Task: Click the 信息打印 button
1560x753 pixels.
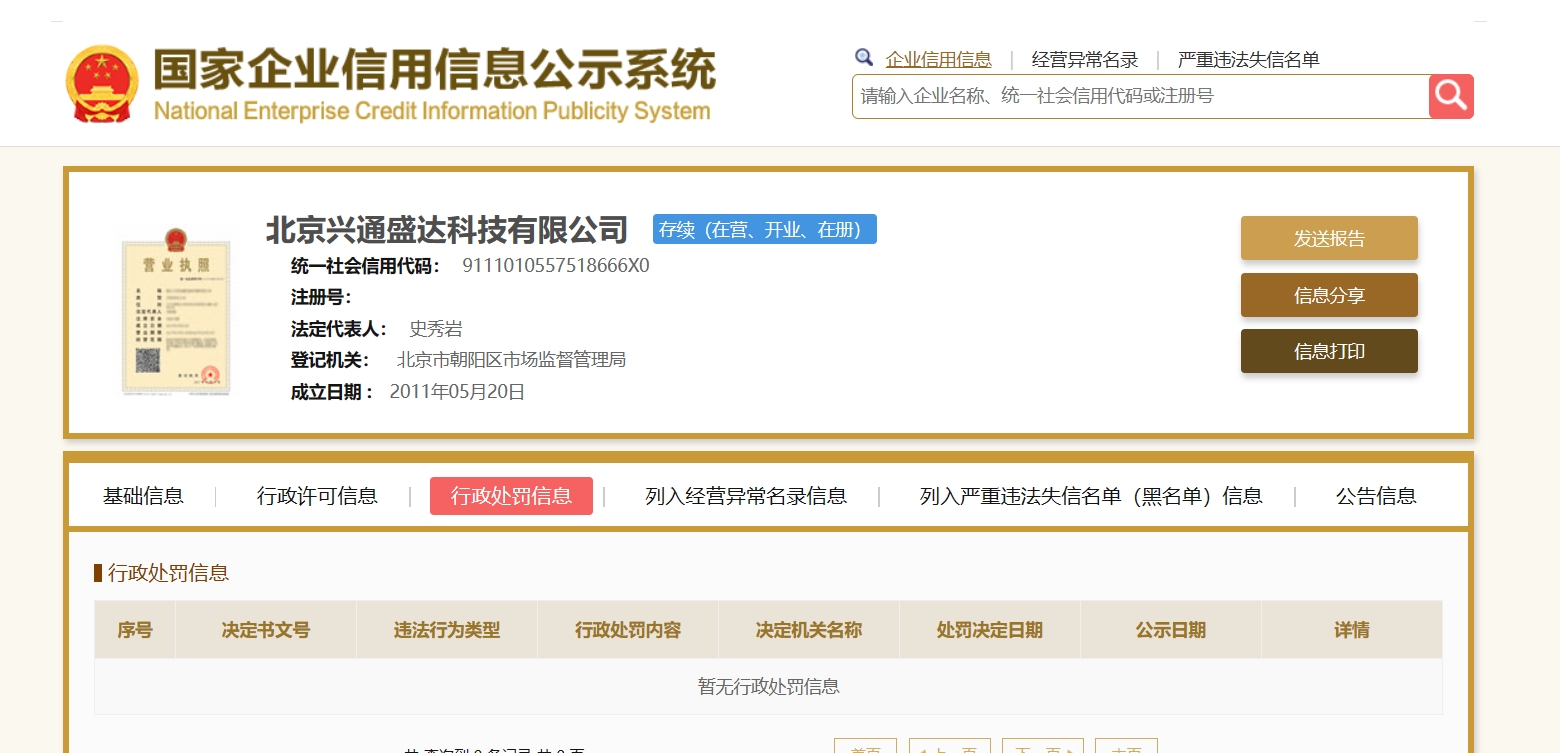Action: tap(1329, 351)
